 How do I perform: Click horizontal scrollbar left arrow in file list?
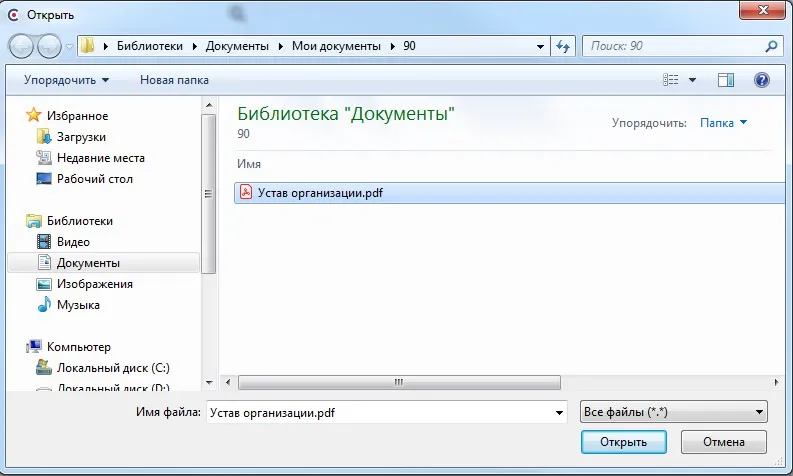click(x=229, y=382)
